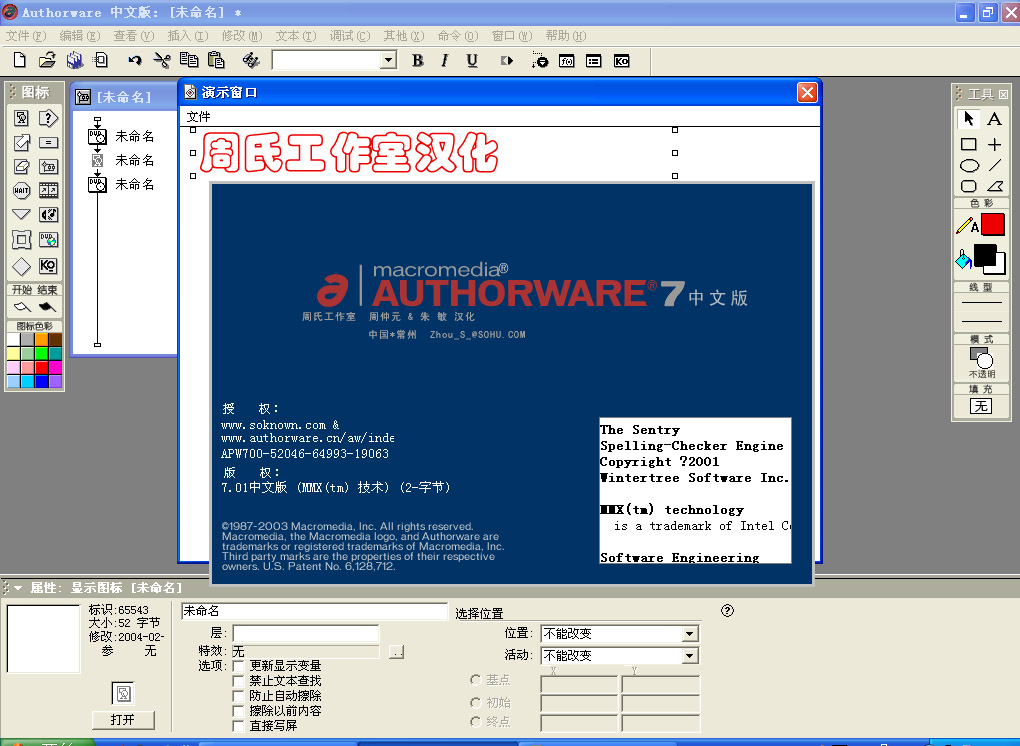The width and height of the screenshot is (1020, 746).
Task: Open the 帮助 menu
Action: click(x=566, y=36)
